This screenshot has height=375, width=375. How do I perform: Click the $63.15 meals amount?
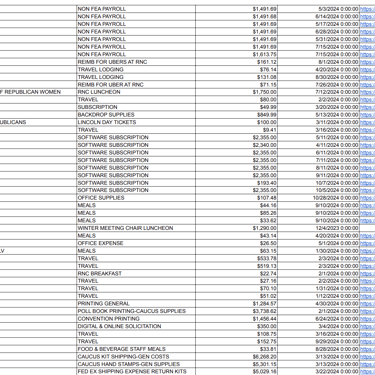(236, 251)
